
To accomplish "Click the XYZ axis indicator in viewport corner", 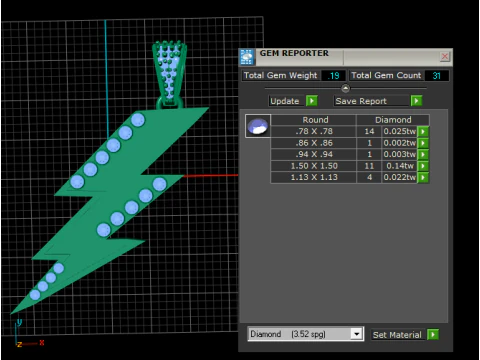I will click(28, 333).
